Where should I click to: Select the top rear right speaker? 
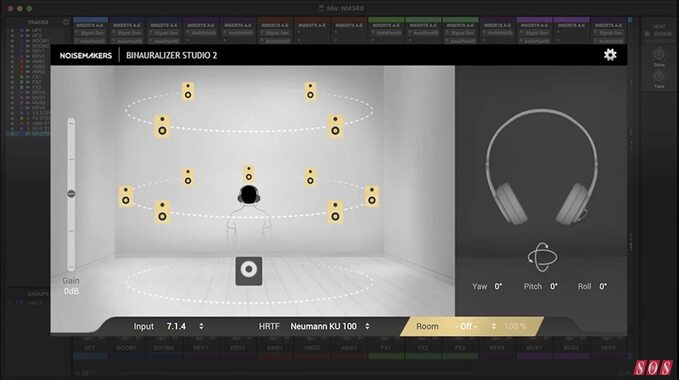point(335,126)
